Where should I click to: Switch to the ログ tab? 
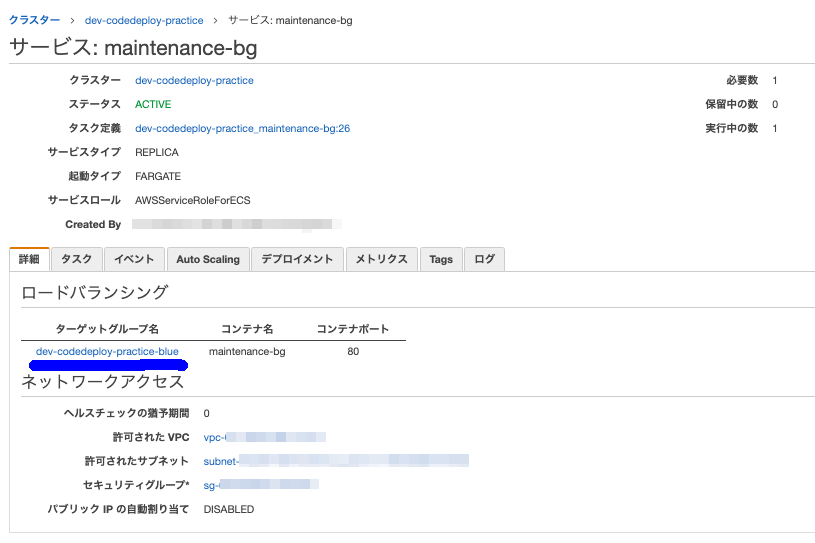click(484, 259)
